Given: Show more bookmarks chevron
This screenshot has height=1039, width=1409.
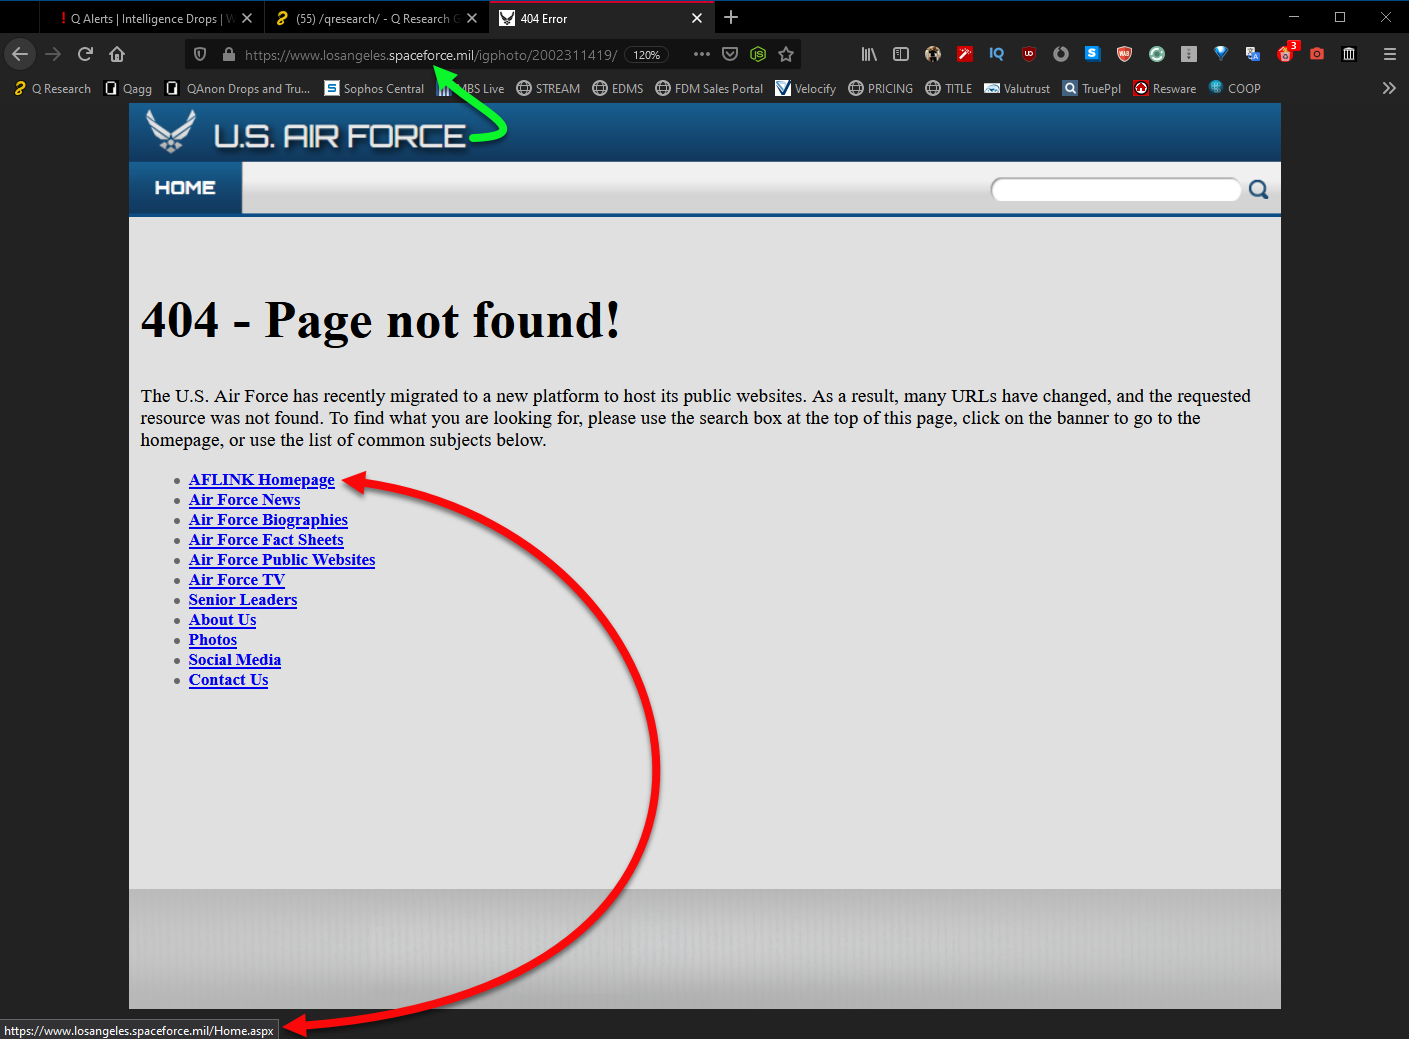Looking at the screenshot, I should pos(1389,88).
